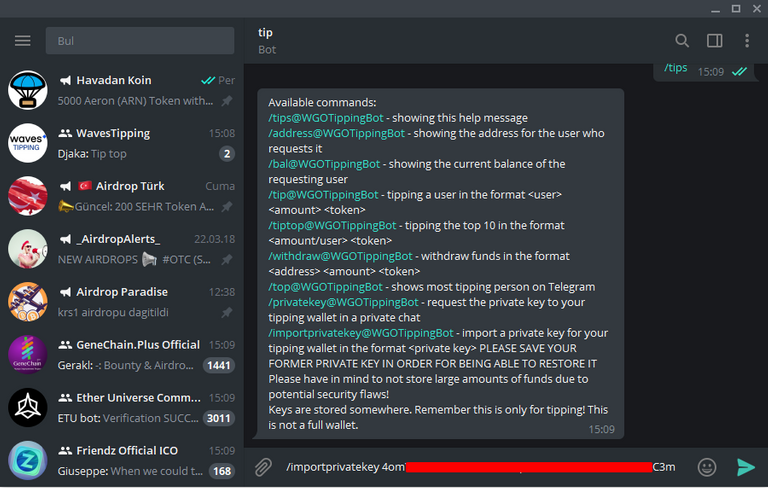Toggle the side panel icon in header
This screenshot has height=488, width=768.
pos(715,41)
